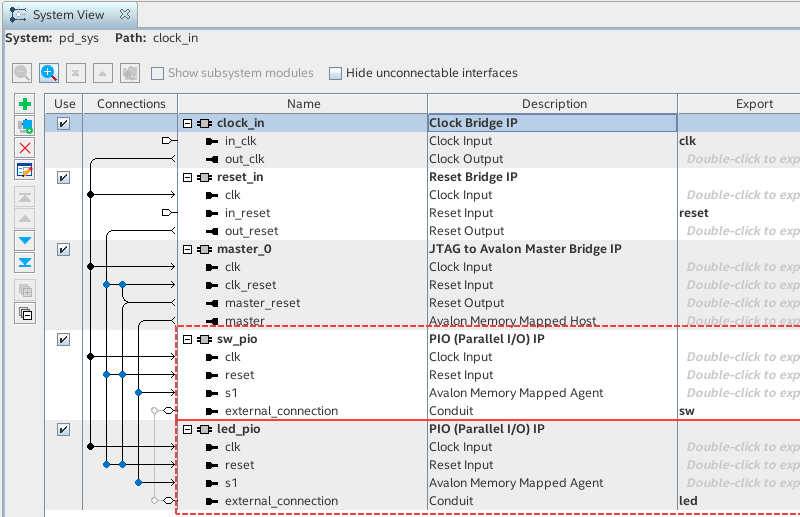Viewport: 800px width, 517px height.
Task: Click the Description column header
Action: 553,104
